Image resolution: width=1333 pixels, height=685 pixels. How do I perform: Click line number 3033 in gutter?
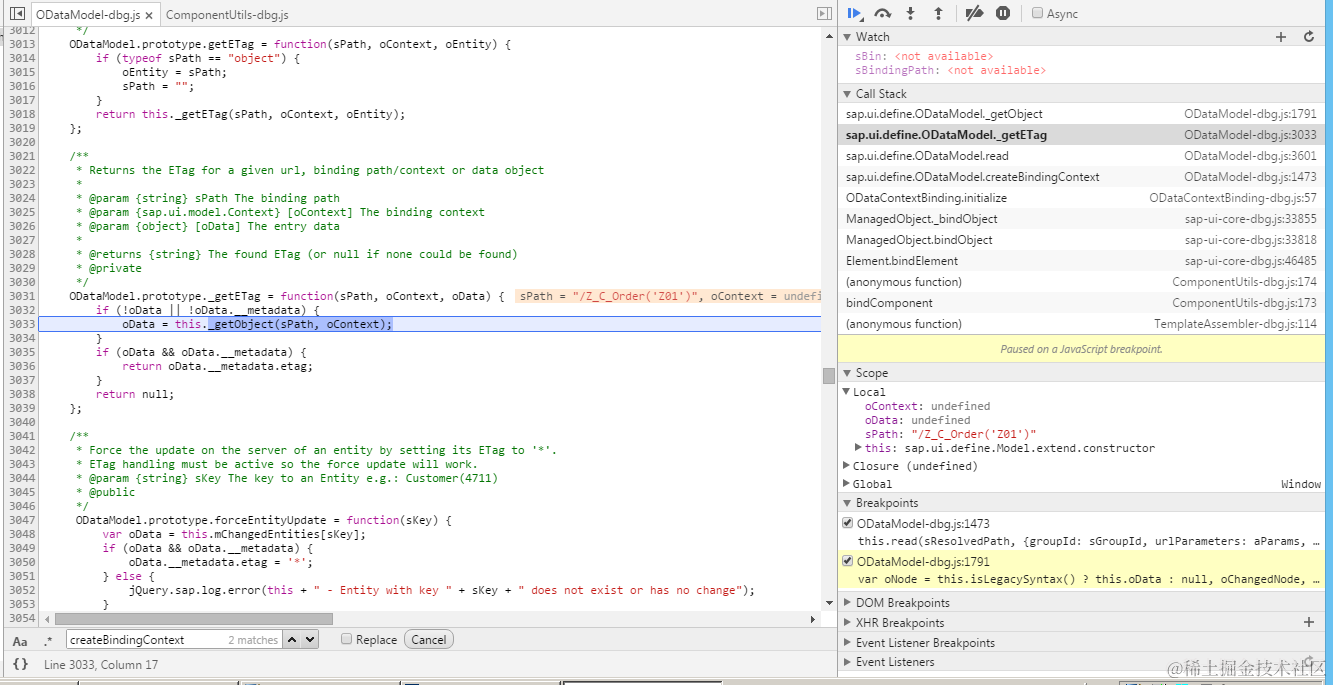pos(22,324)
